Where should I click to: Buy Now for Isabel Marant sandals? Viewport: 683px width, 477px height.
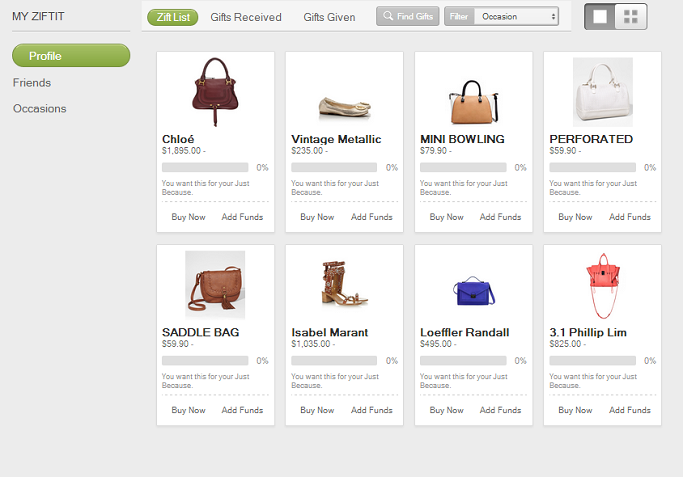[317, 410]
